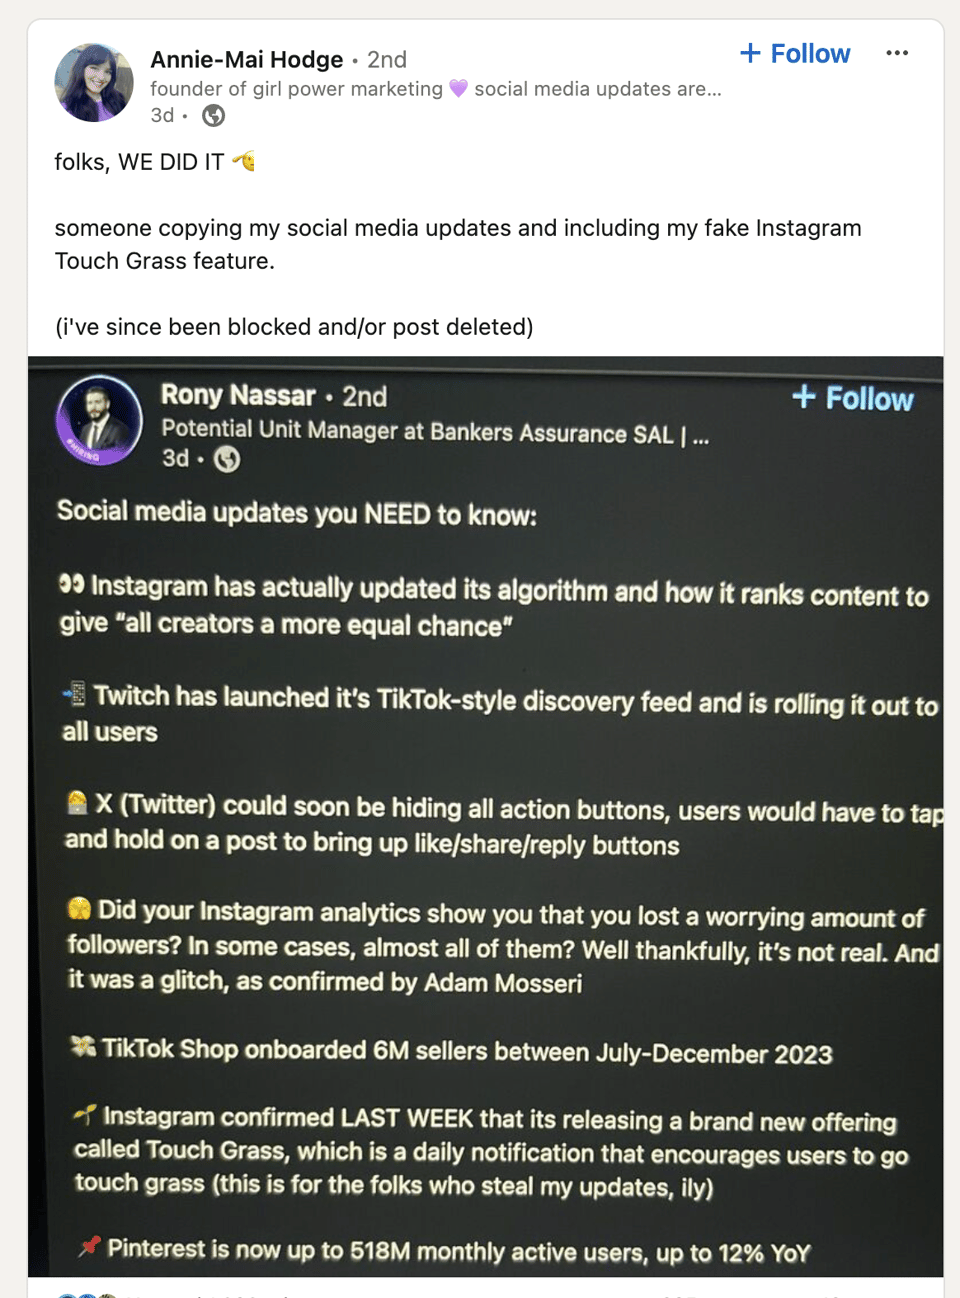Click the "Potential Unit Manager at Bankers Assurance" headline
Image resolution: width=960 pixels, height=1298 pixels.
pos(417,432)
